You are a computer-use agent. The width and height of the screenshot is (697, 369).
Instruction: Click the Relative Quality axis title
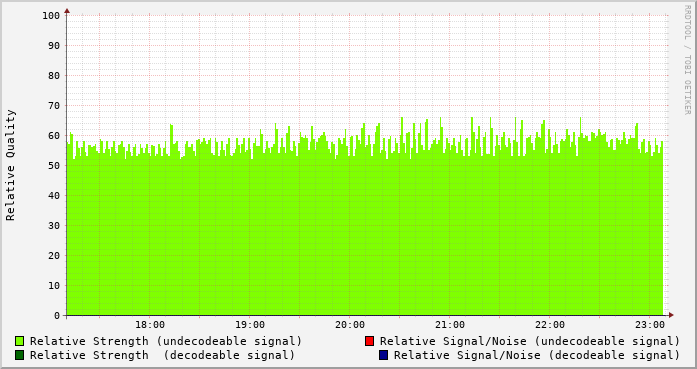[x=10, y=165]
